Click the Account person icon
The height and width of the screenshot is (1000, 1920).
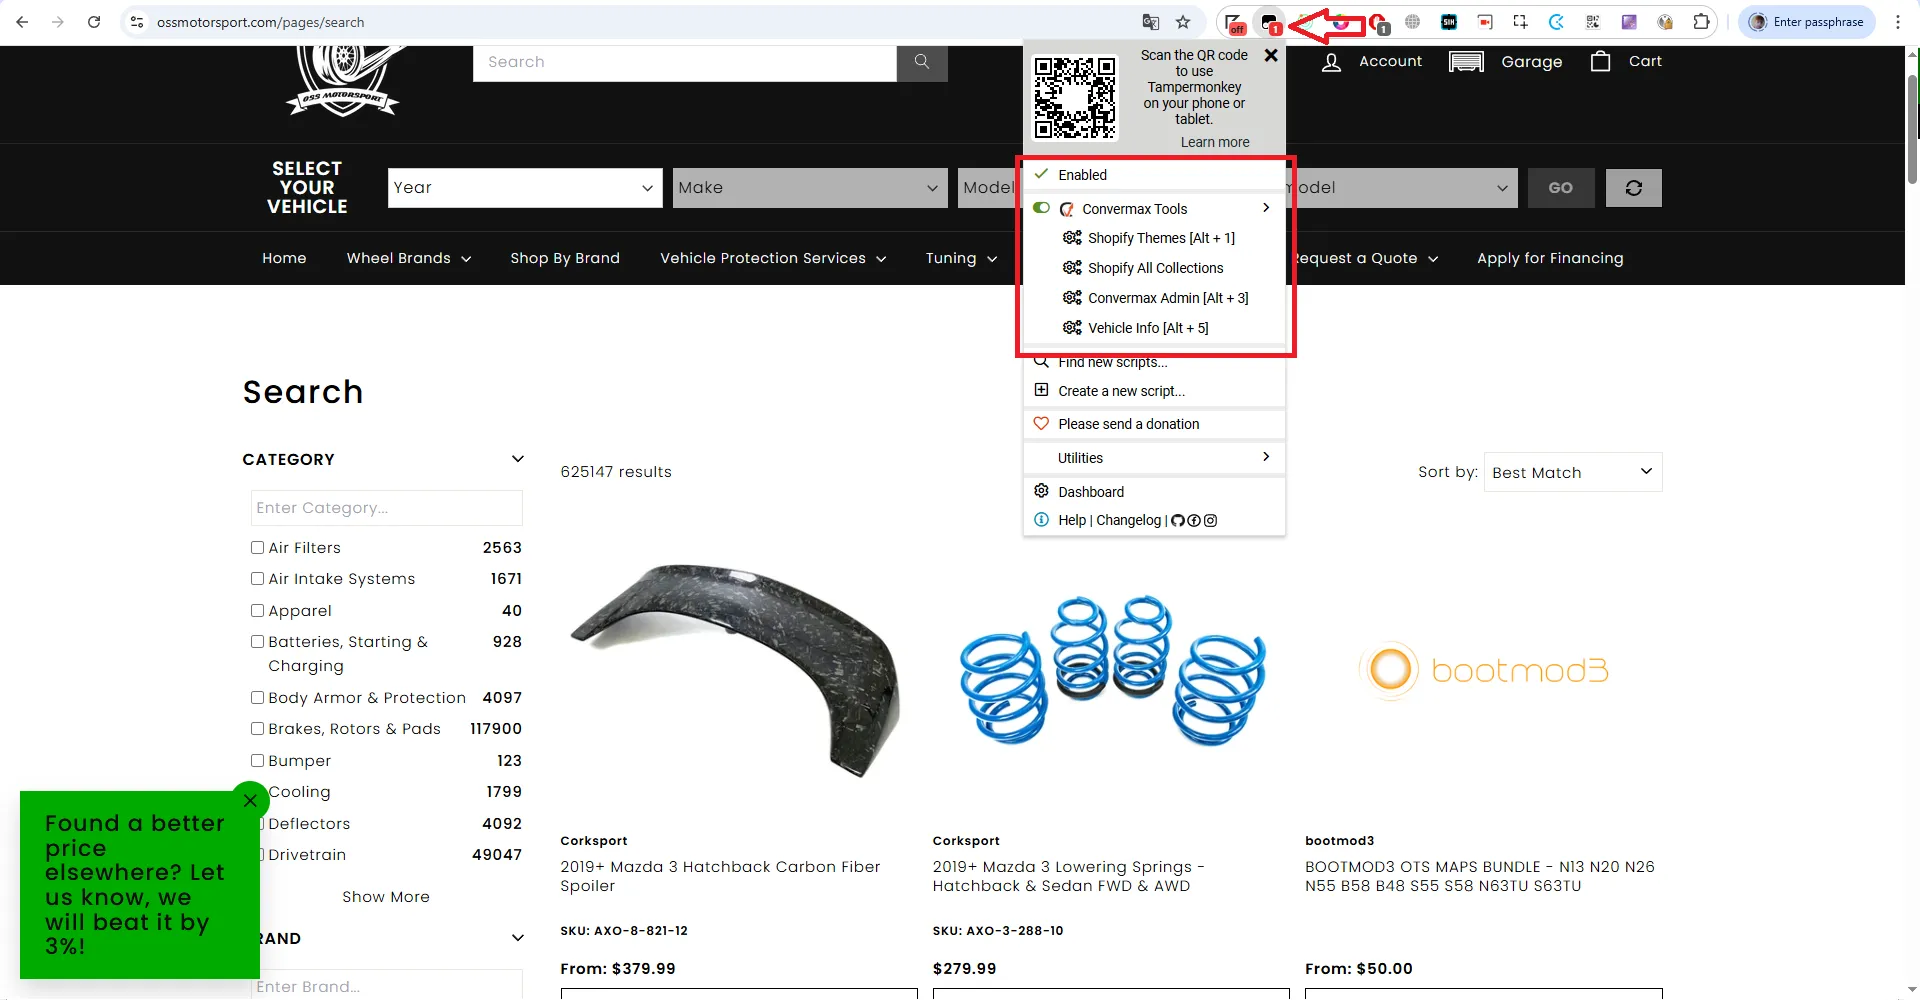pos(1331,63)
